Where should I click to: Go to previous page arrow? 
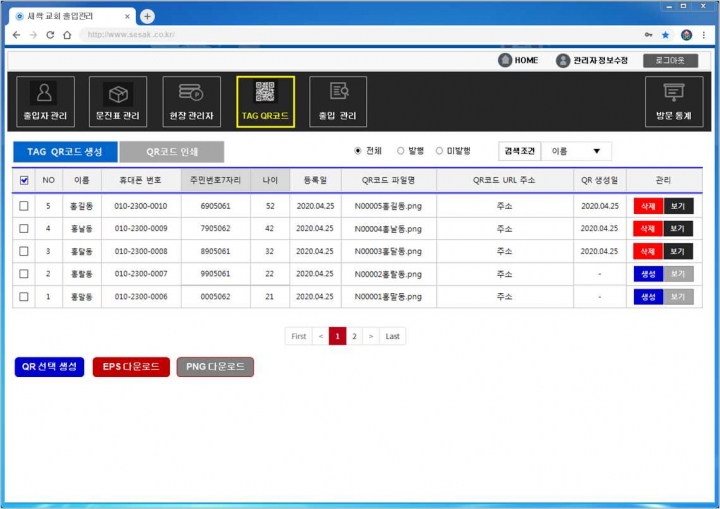(321, 336)
